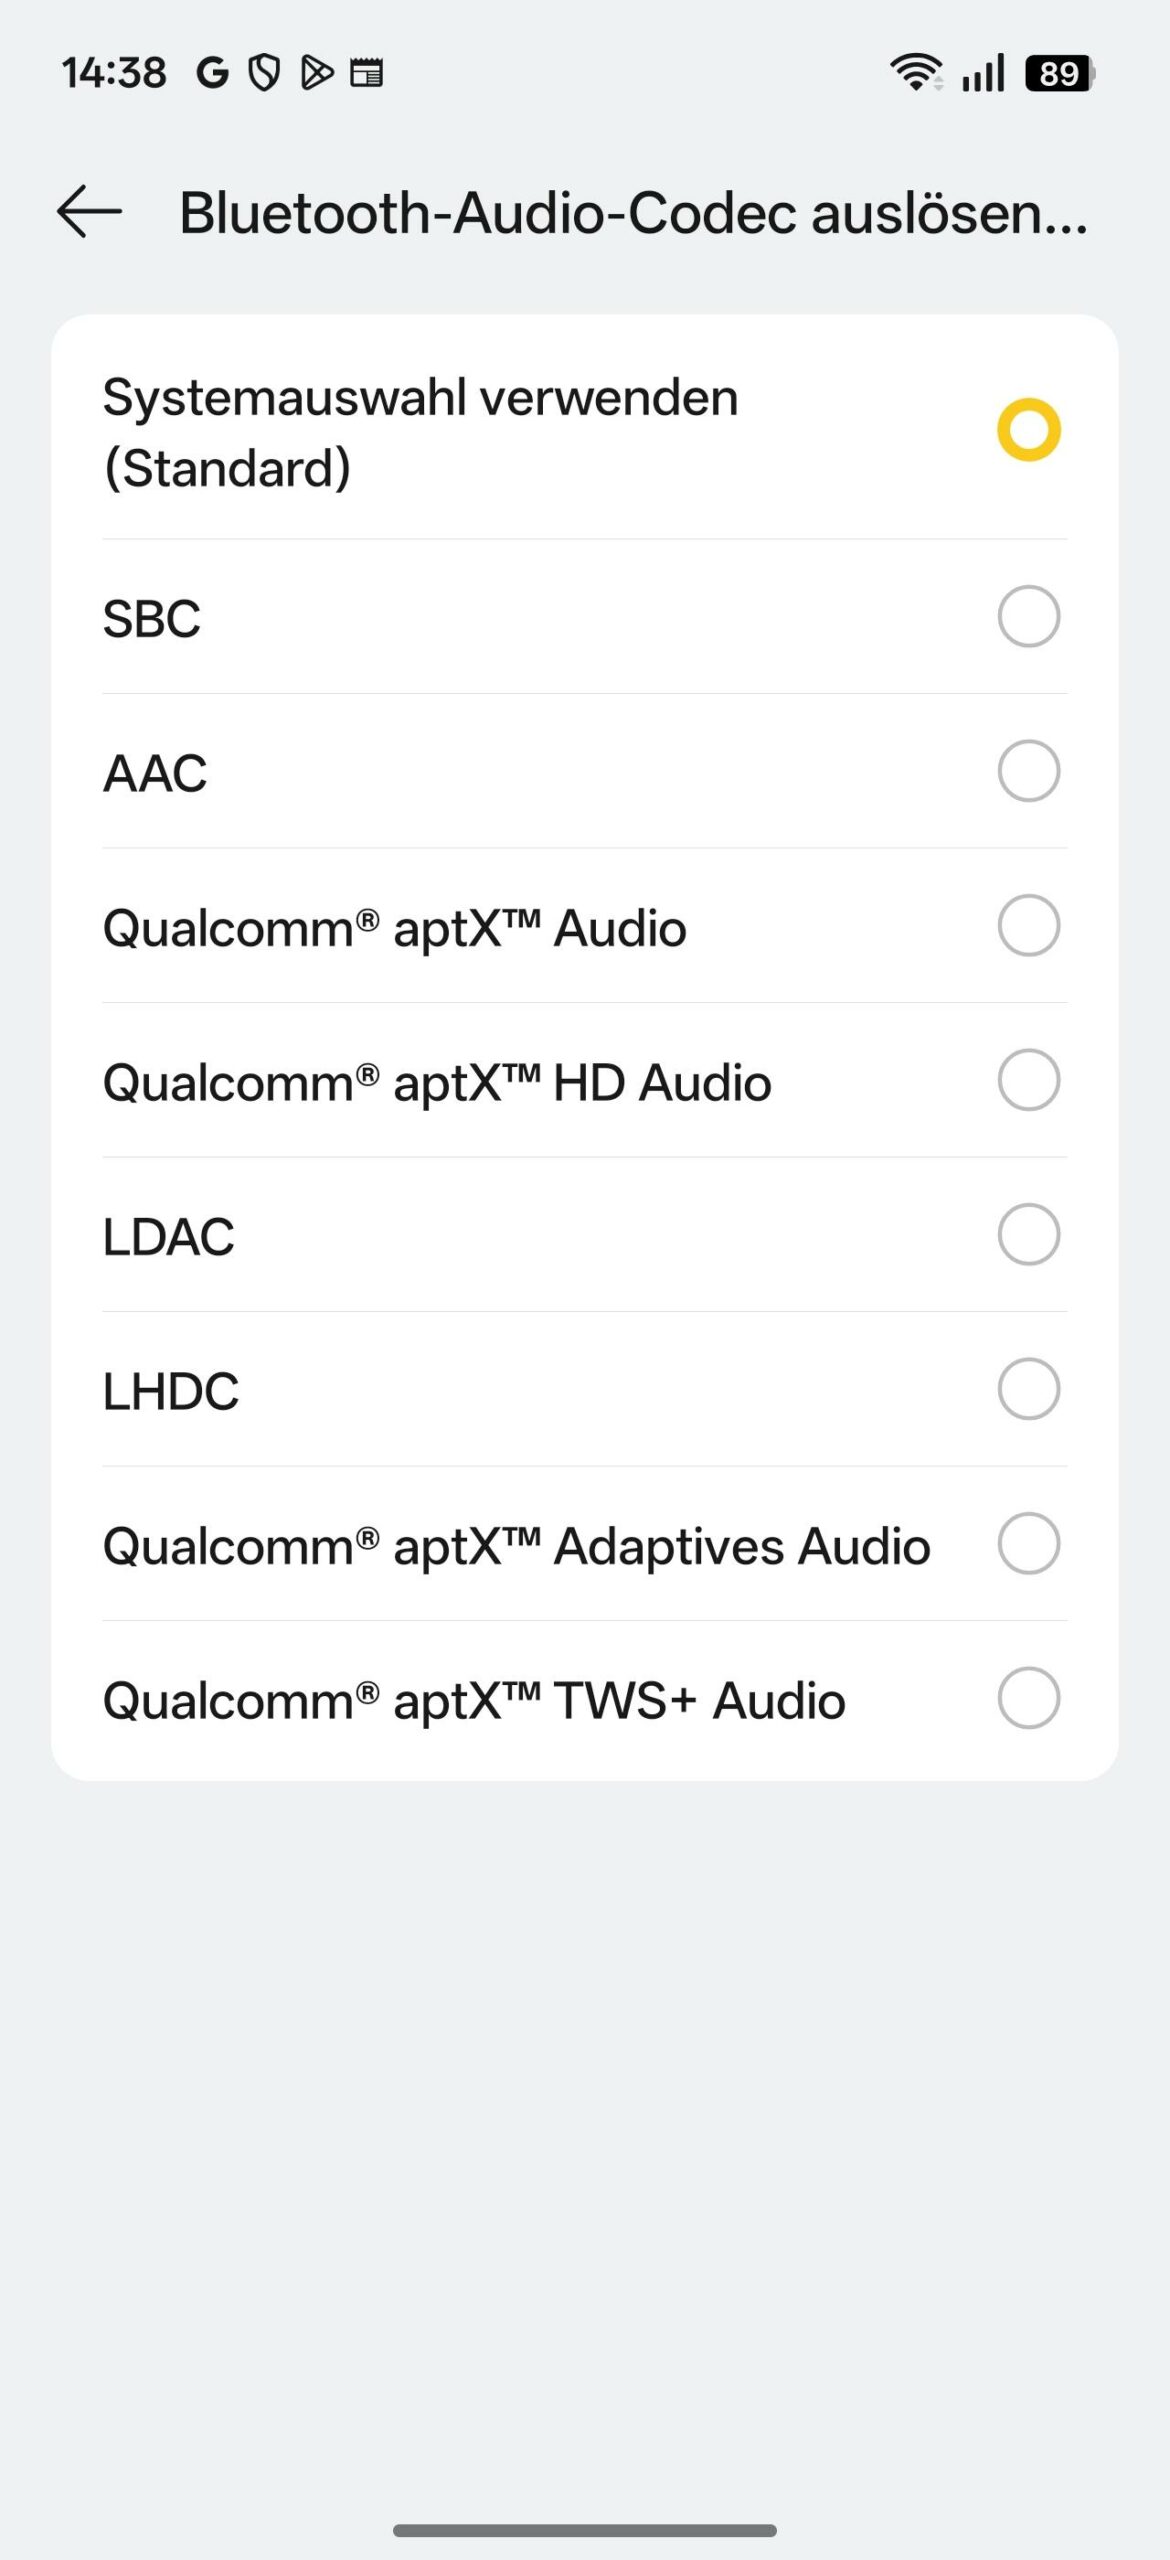Tap the Play Store status icon
The width and height of the screenshot is (1170, 2560).
(x=316, y=73)
